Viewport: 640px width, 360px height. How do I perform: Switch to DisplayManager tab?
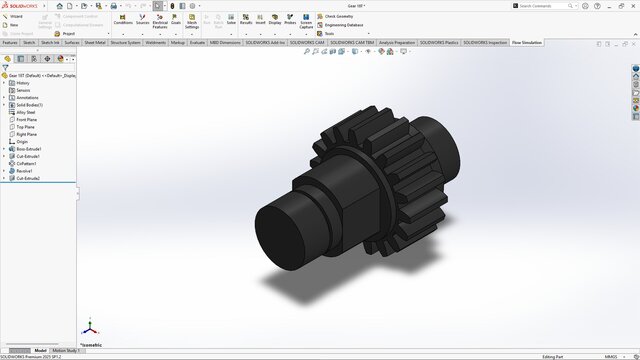click(60, 59)
